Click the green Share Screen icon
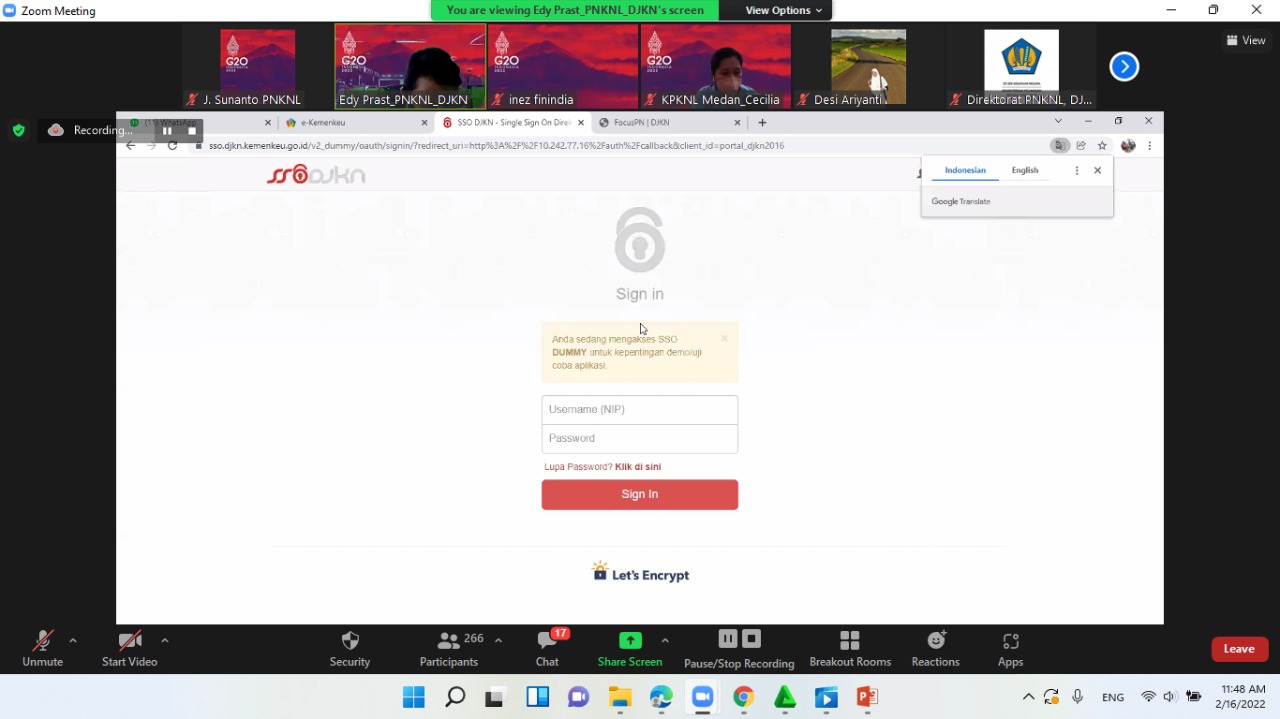 pyautogui.click(x=630, y=641)
